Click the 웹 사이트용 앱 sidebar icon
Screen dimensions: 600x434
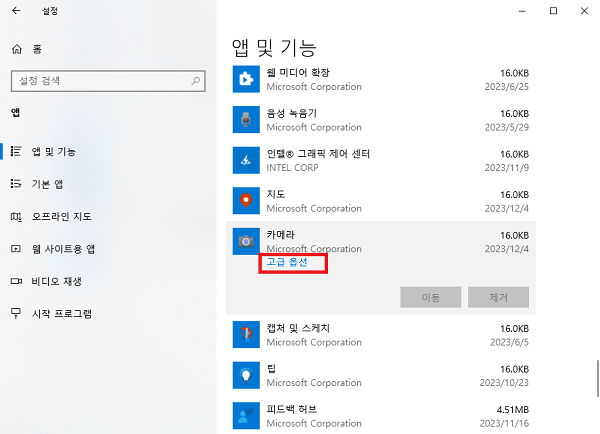[x=16, y=249]
